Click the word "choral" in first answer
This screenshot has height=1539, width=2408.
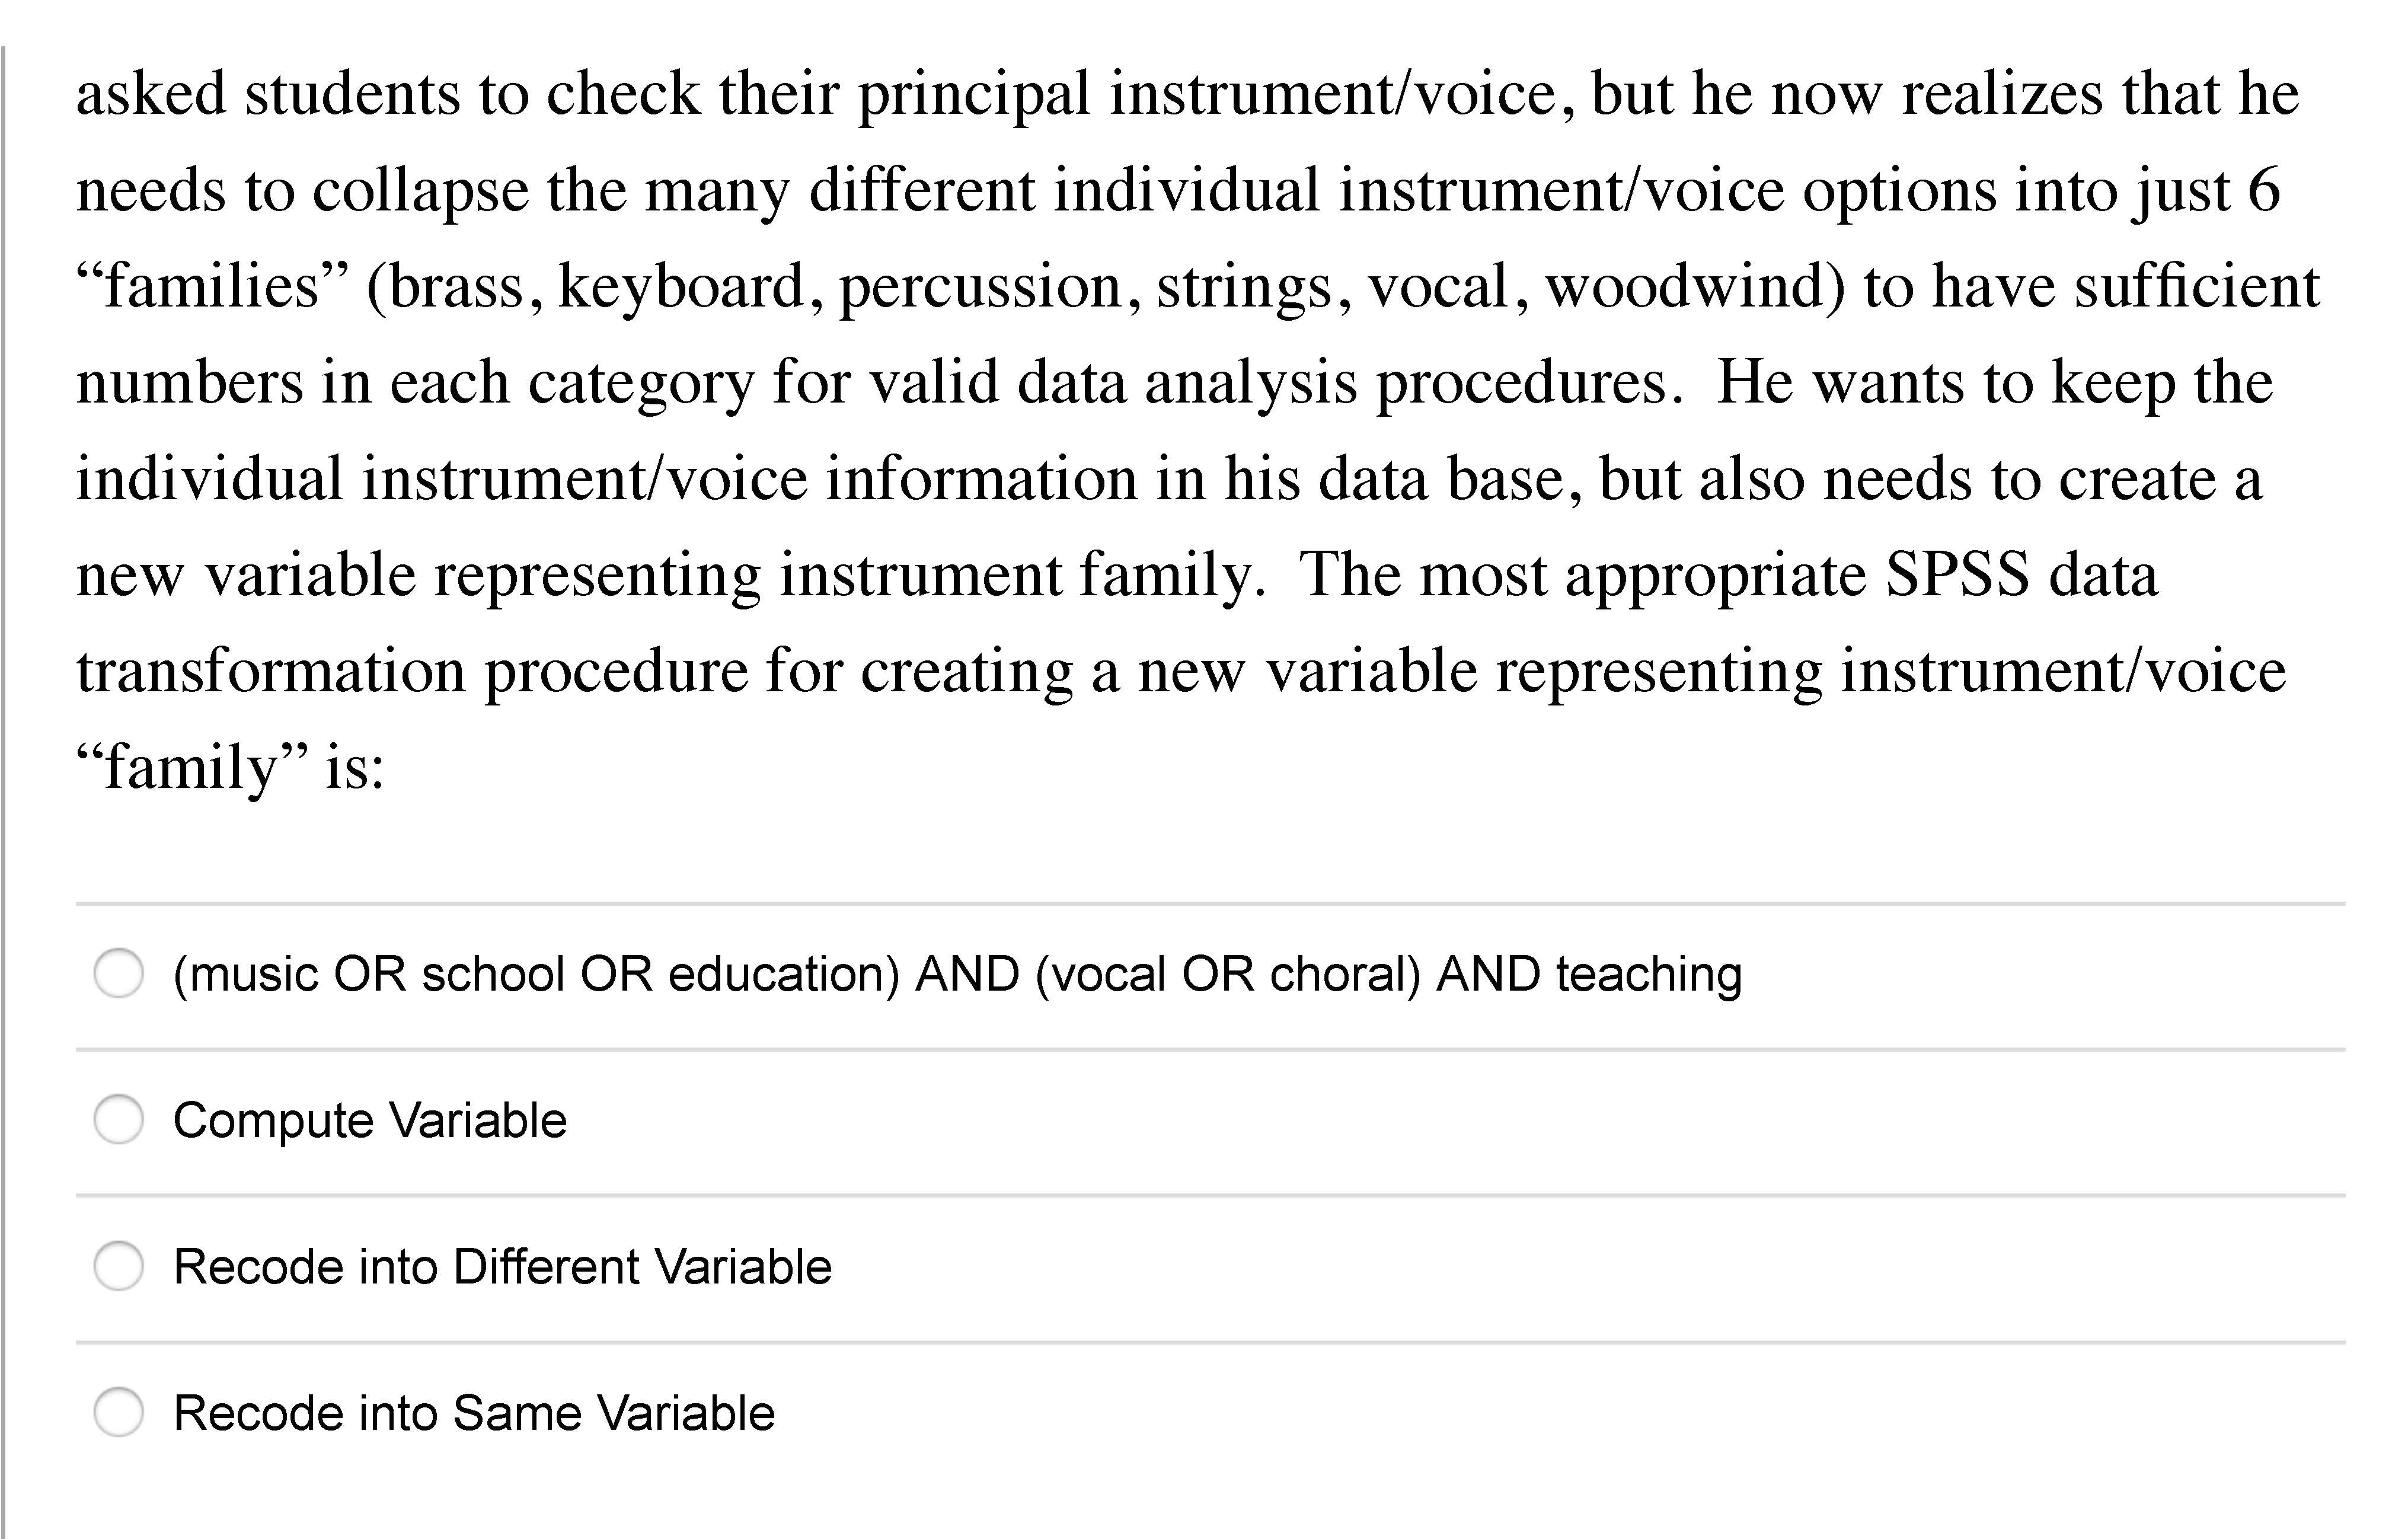1344,974
